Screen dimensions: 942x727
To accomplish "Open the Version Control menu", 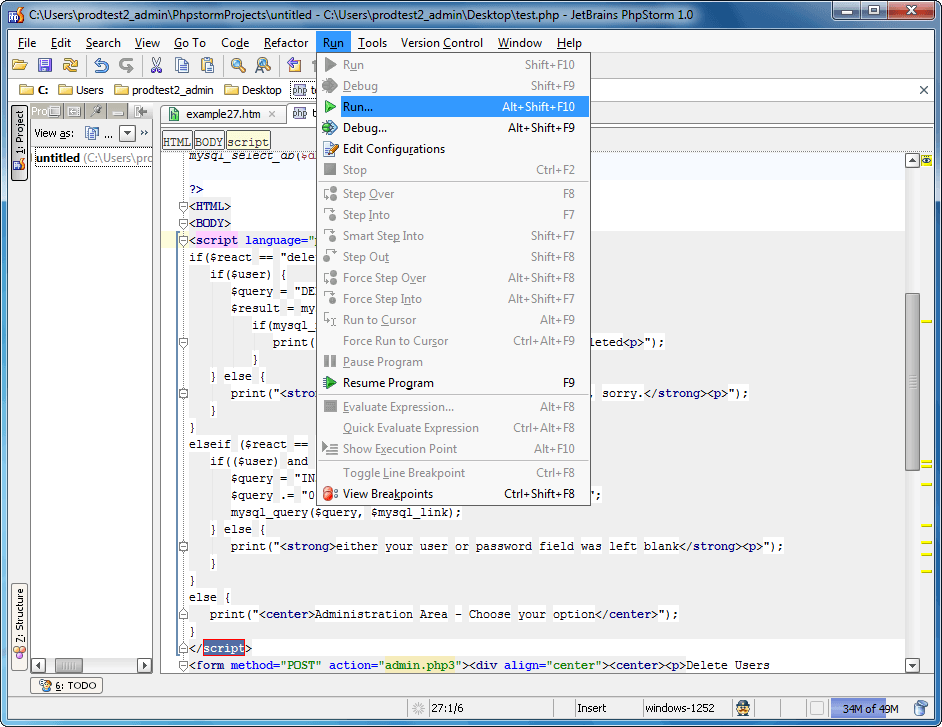I will point(442,43).
